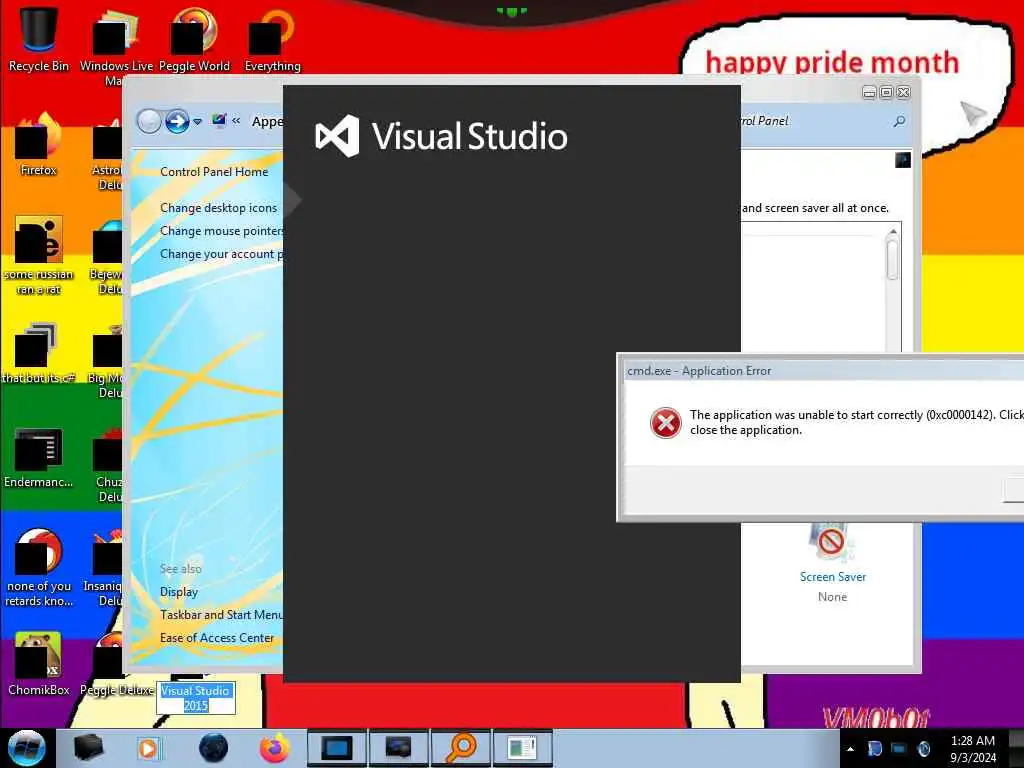Open the volume speaker tray icon
Image resolution: width=1024 pixels, height=768 pixels.
coord(923,748)
